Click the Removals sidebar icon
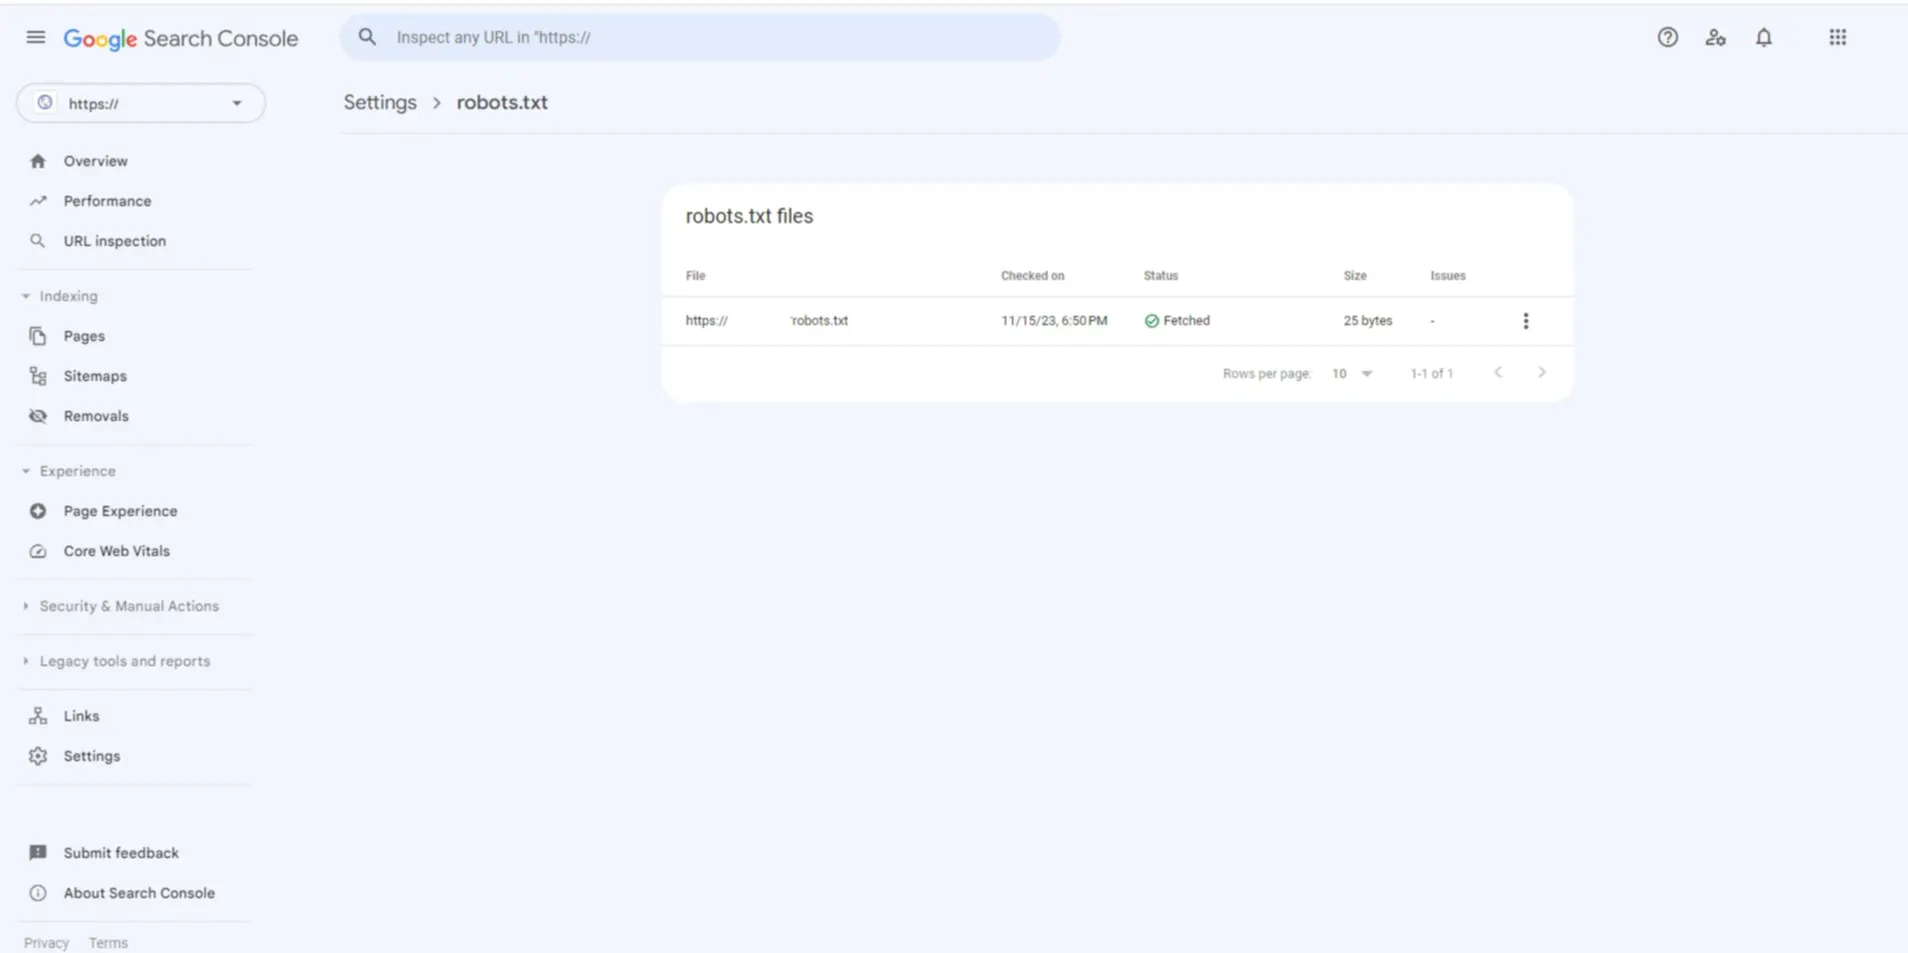The width and height of the screenshot is (1908, 953). [38, 416]
